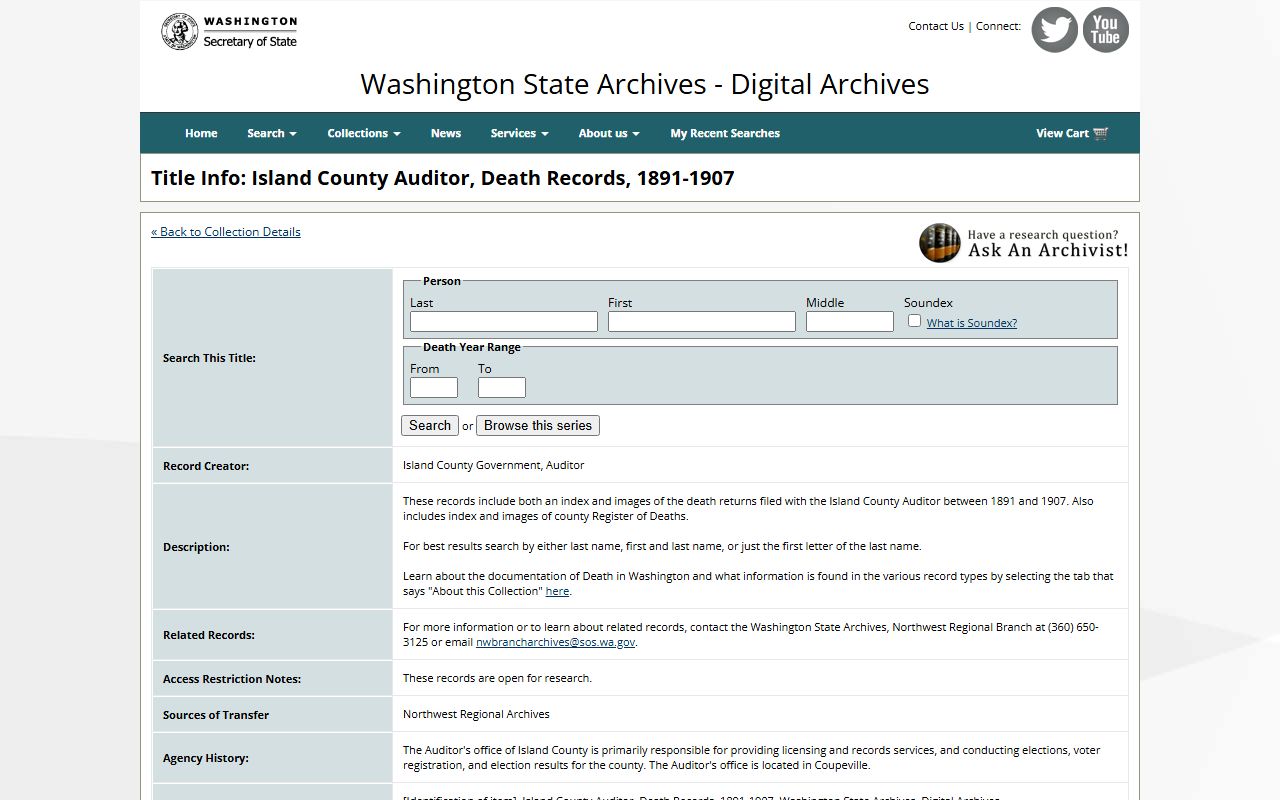Open the YouTube channel icon
The height and width of the screenshot is (800, 1280).
pos(1105,30)
